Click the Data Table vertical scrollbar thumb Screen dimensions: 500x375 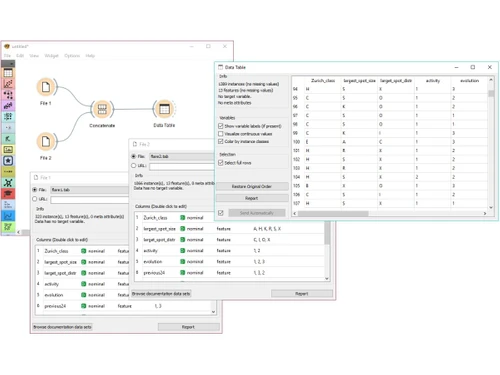click(x=491, y=93)
